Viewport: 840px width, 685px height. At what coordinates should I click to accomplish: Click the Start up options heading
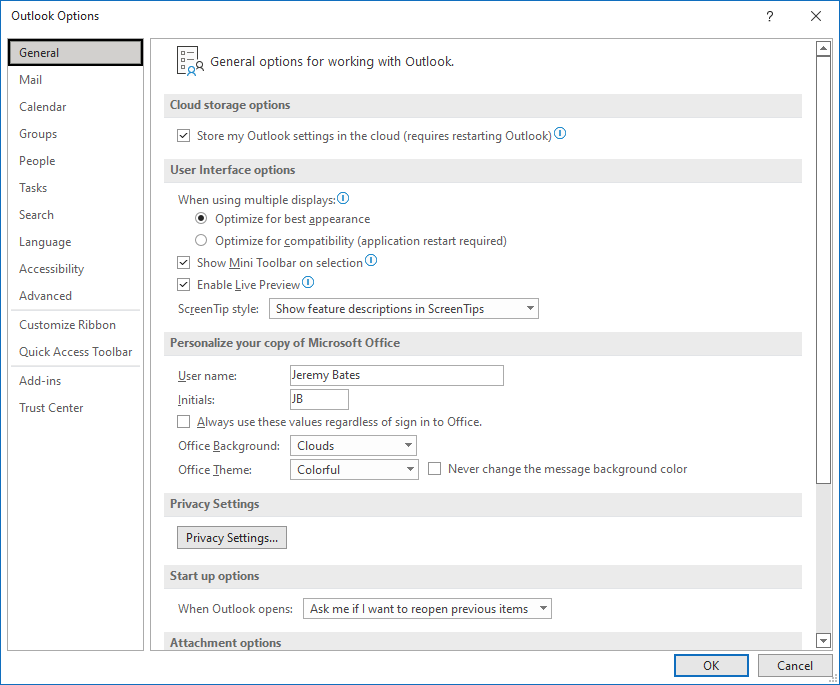[x=214, y=576]
